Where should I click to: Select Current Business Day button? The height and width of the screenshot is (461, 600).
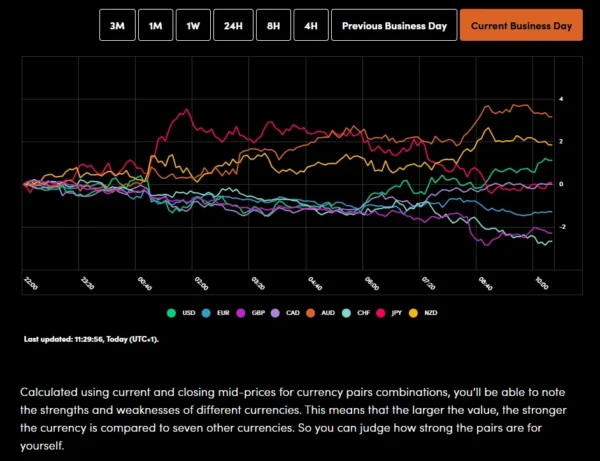[x=521, y=26]
